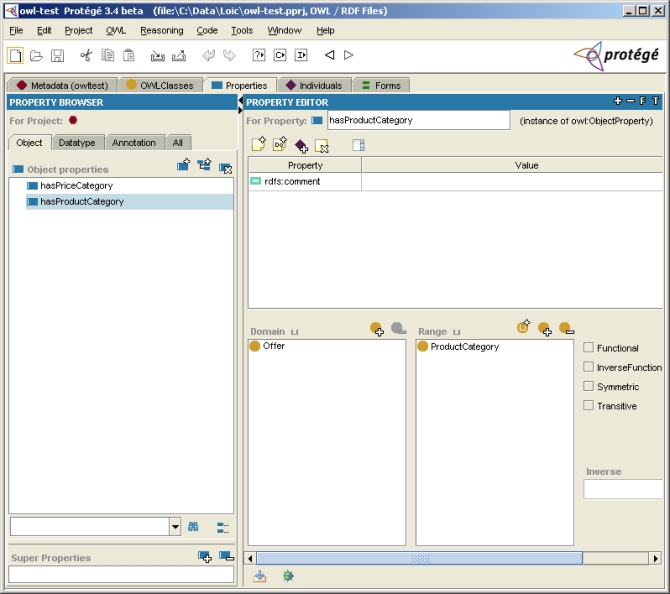
Task: Click the Save Project disk icon
Action: (58, 56)
